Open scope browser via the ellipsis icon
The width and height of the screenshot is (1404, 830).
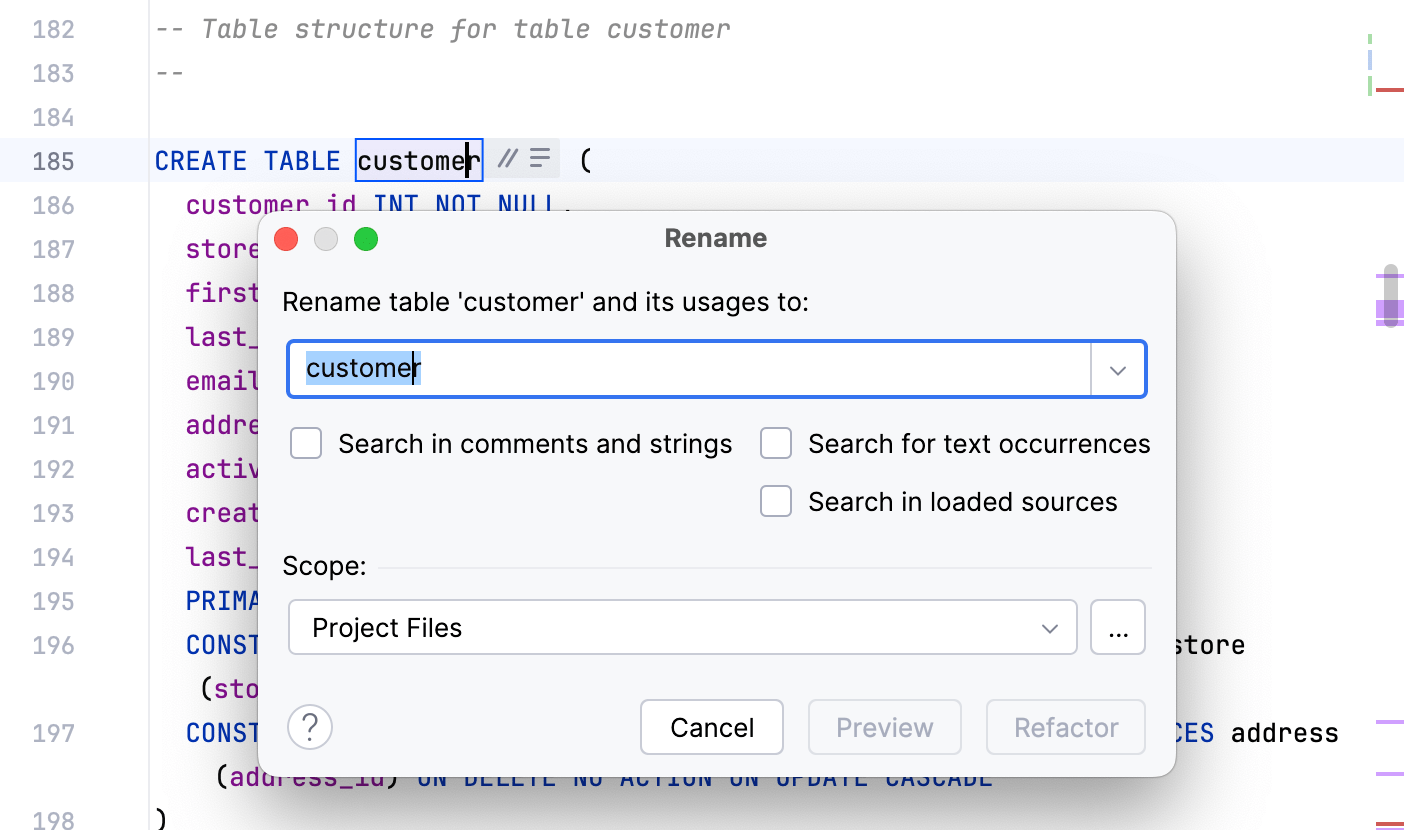click(1117, 627)
